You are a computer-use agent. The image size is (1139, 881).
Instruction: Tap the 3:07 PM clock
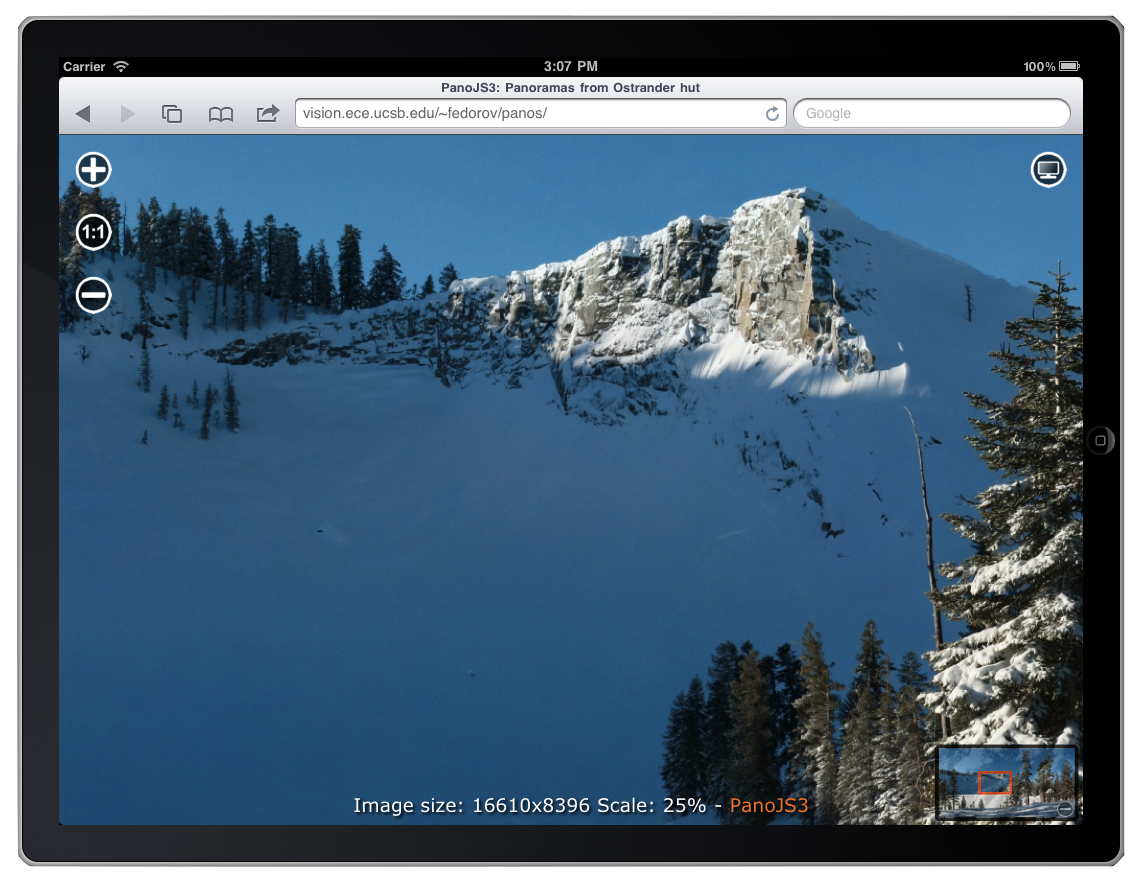571,66
